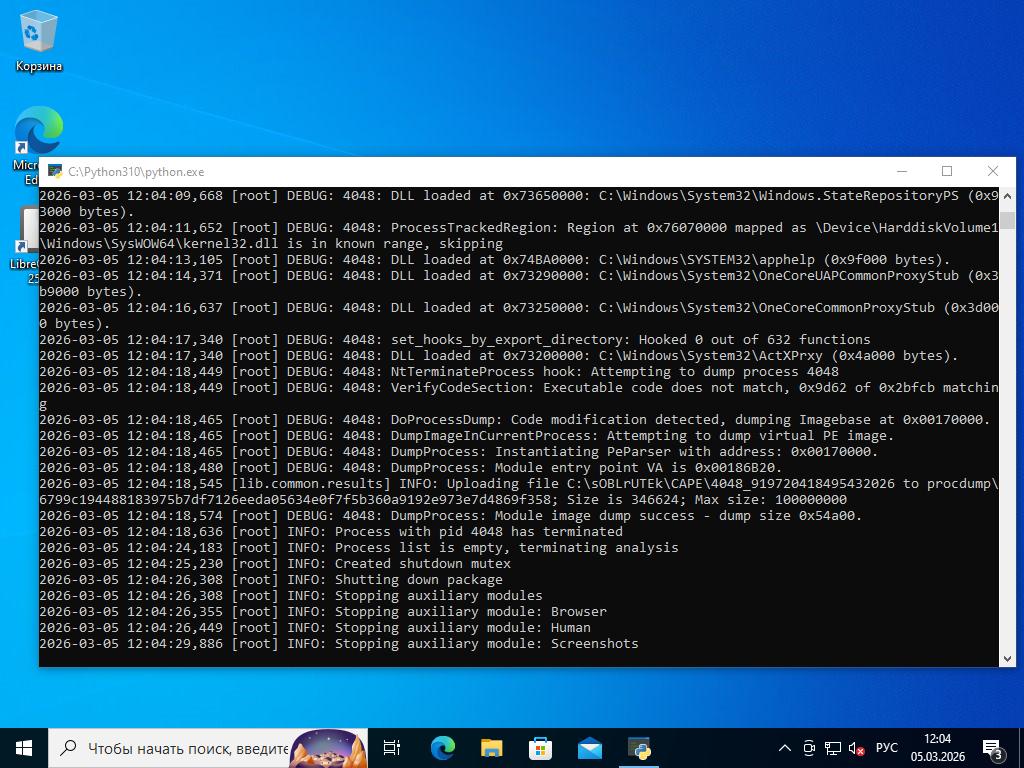Open the taskbar clock and calendar

pyautogui.click(x=937, y=748)
